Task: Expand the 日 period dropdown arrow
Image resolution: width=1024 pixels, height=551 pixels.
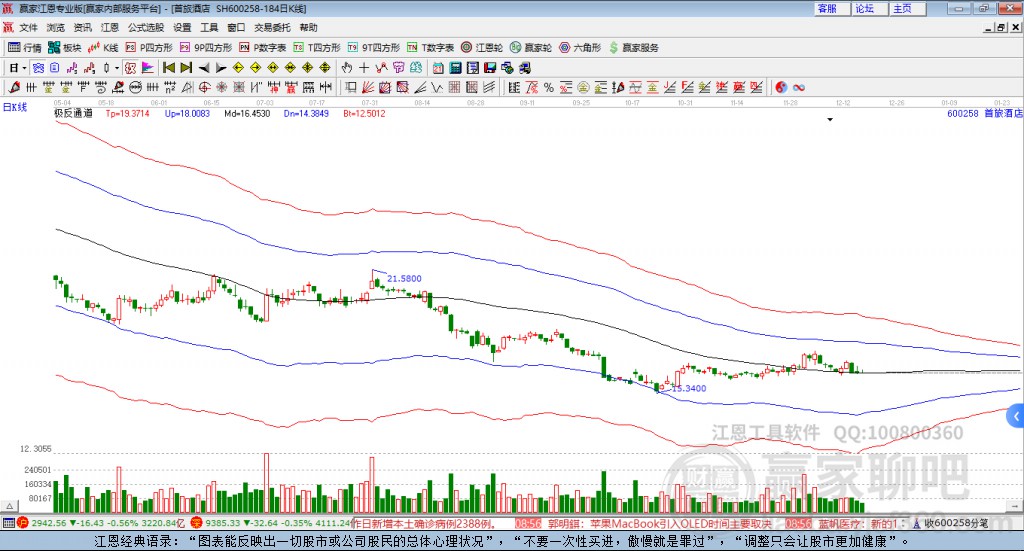Action: coord(24,68)
